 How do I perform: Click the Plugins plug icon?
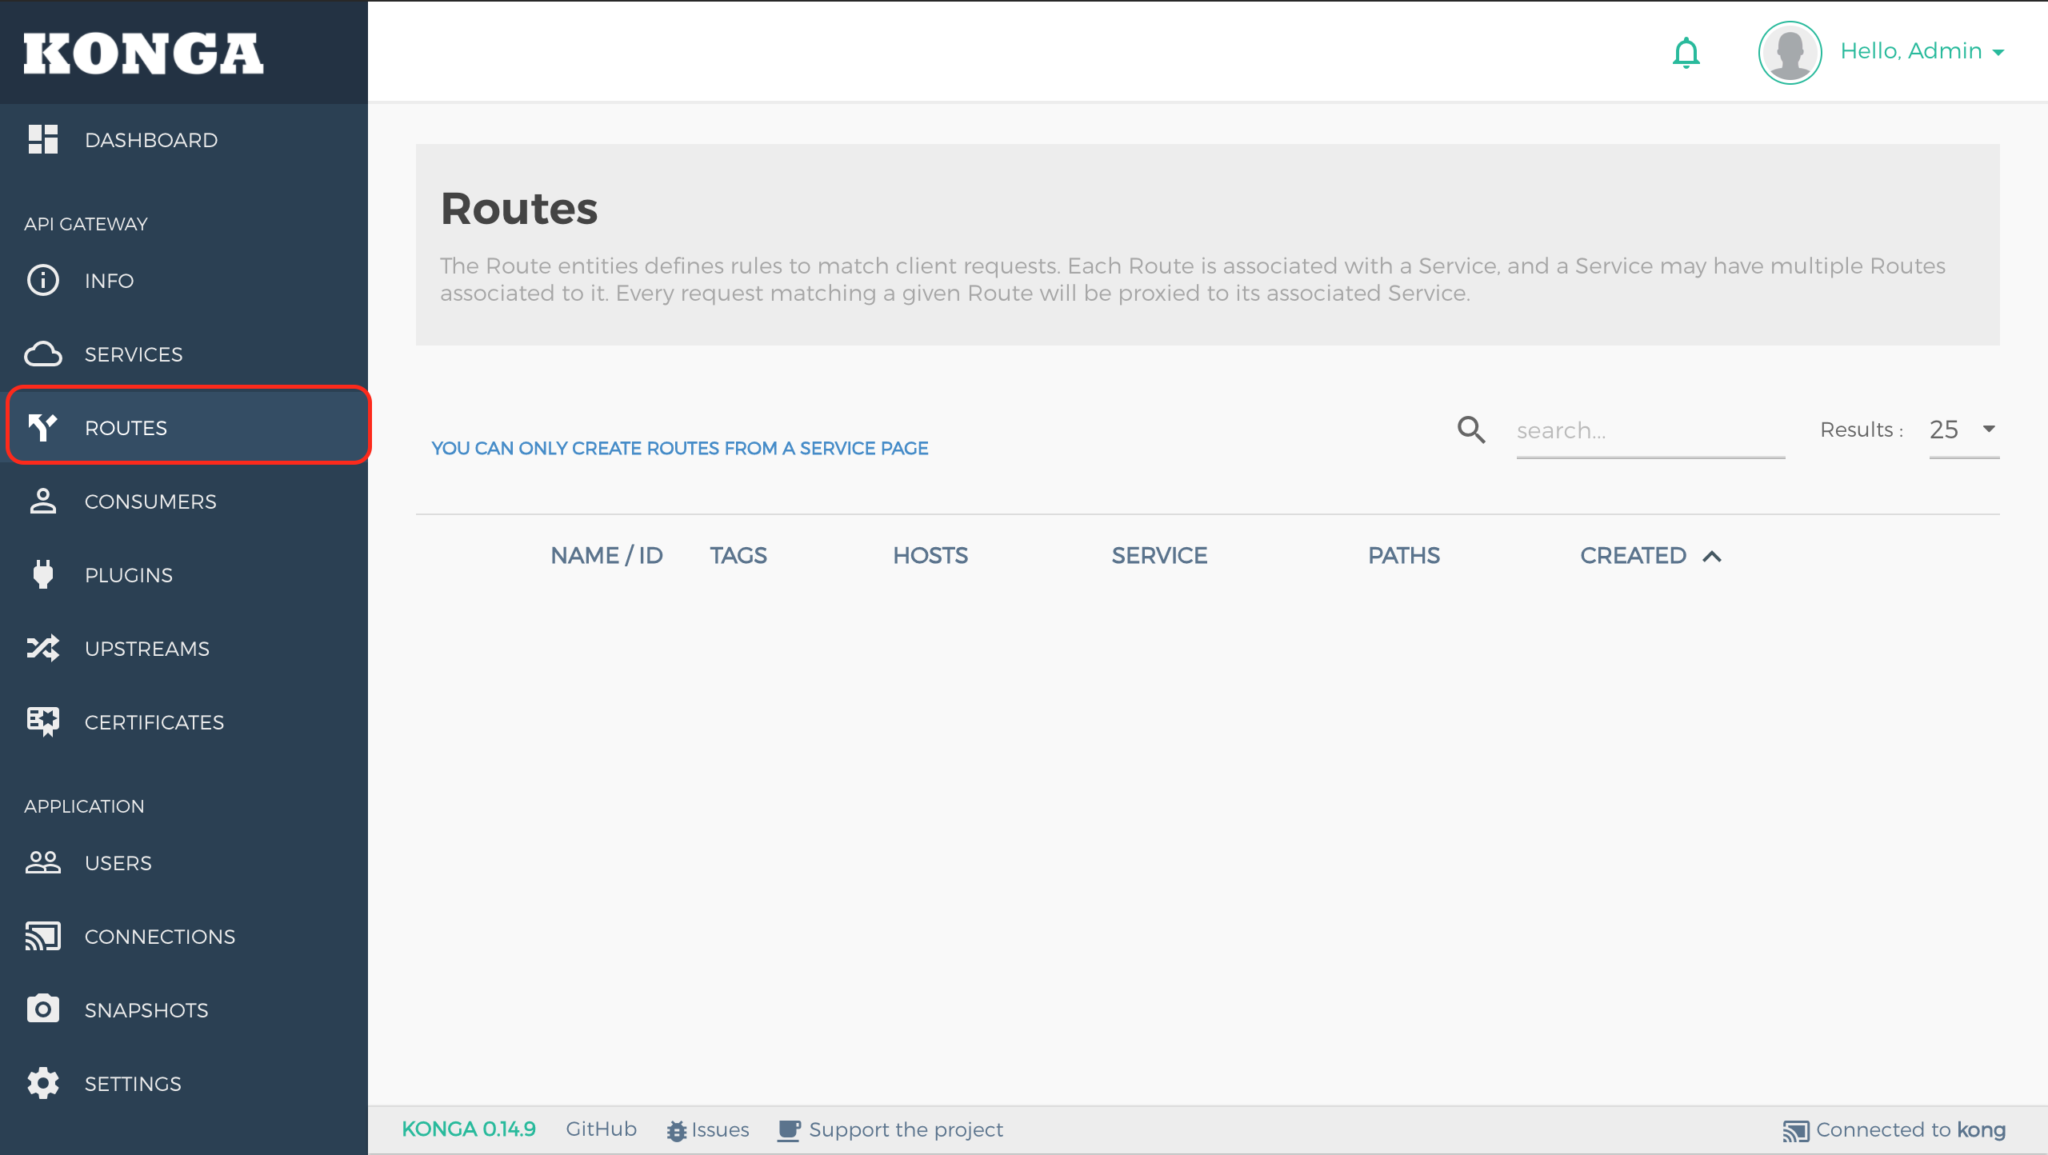tap(42, 574)
